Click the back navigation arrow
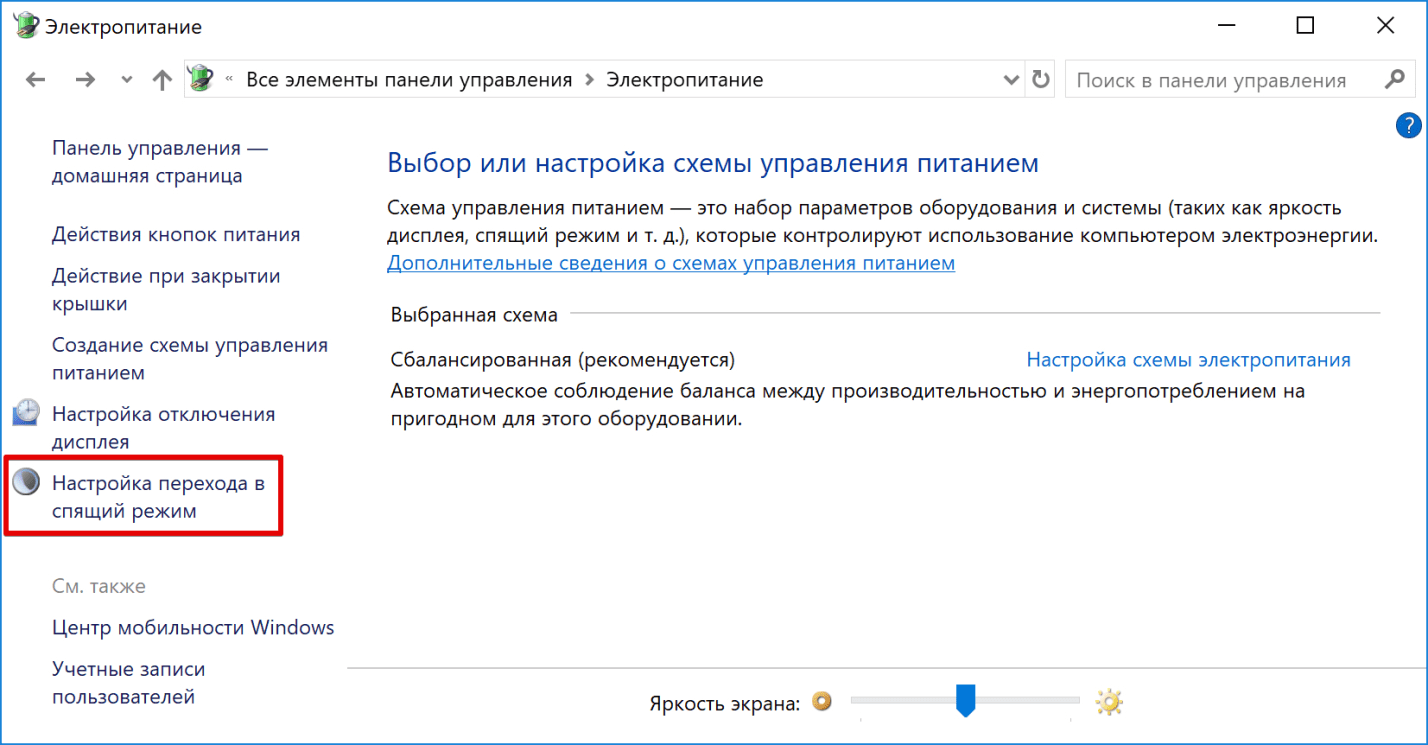 click(x=36, y=80)
